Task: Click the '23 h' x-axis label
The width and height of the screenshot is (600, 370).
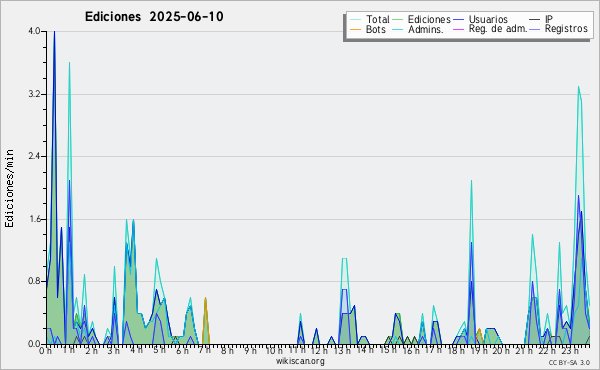Action: tap(569, 350)
